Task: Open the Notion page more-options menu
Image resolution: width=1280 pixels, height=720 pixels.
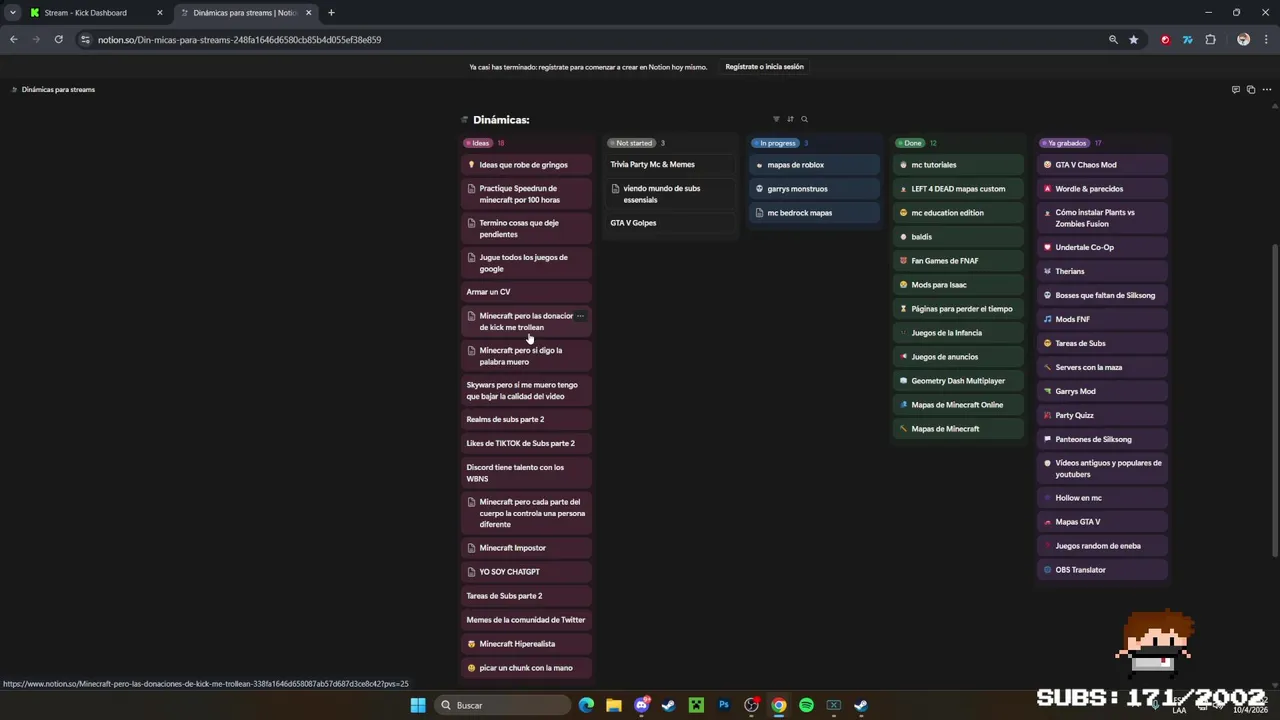Action: (1266, 89)
